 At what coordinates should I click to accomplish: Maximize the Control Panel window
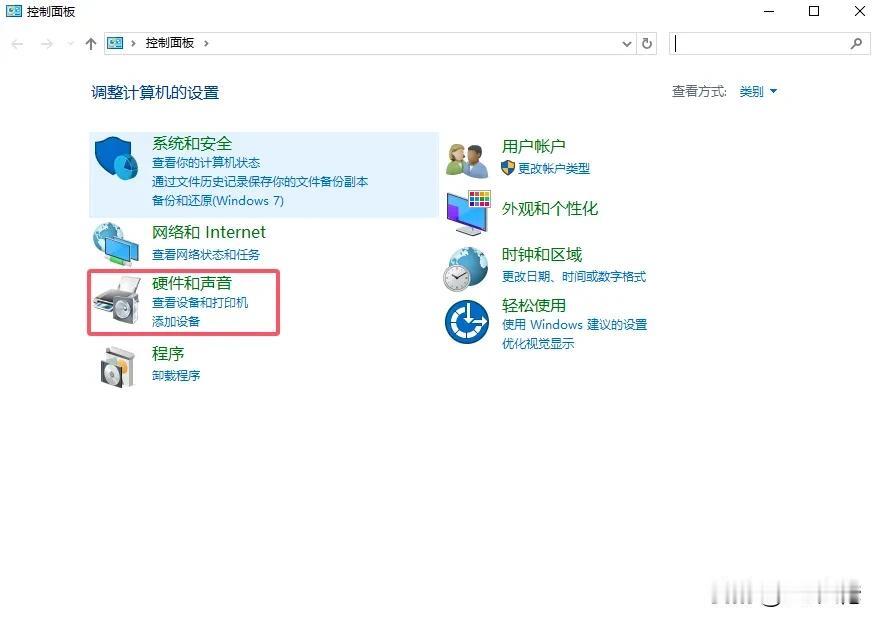click(814, 11)
